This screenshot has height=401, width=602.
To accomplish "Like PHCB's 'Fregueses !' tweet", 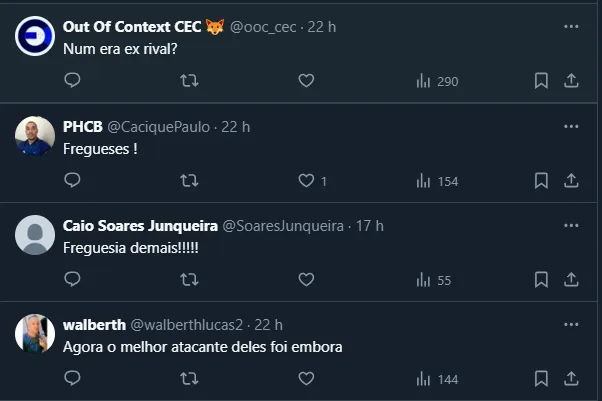I will point(307,181).
